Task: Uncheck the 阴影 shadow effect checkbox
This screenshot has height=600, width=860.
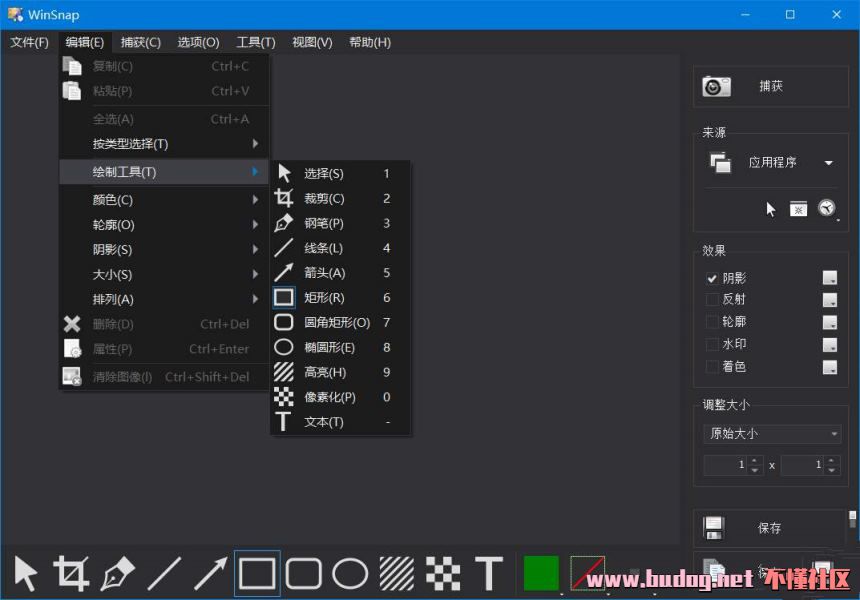Action: pos(712,279)
